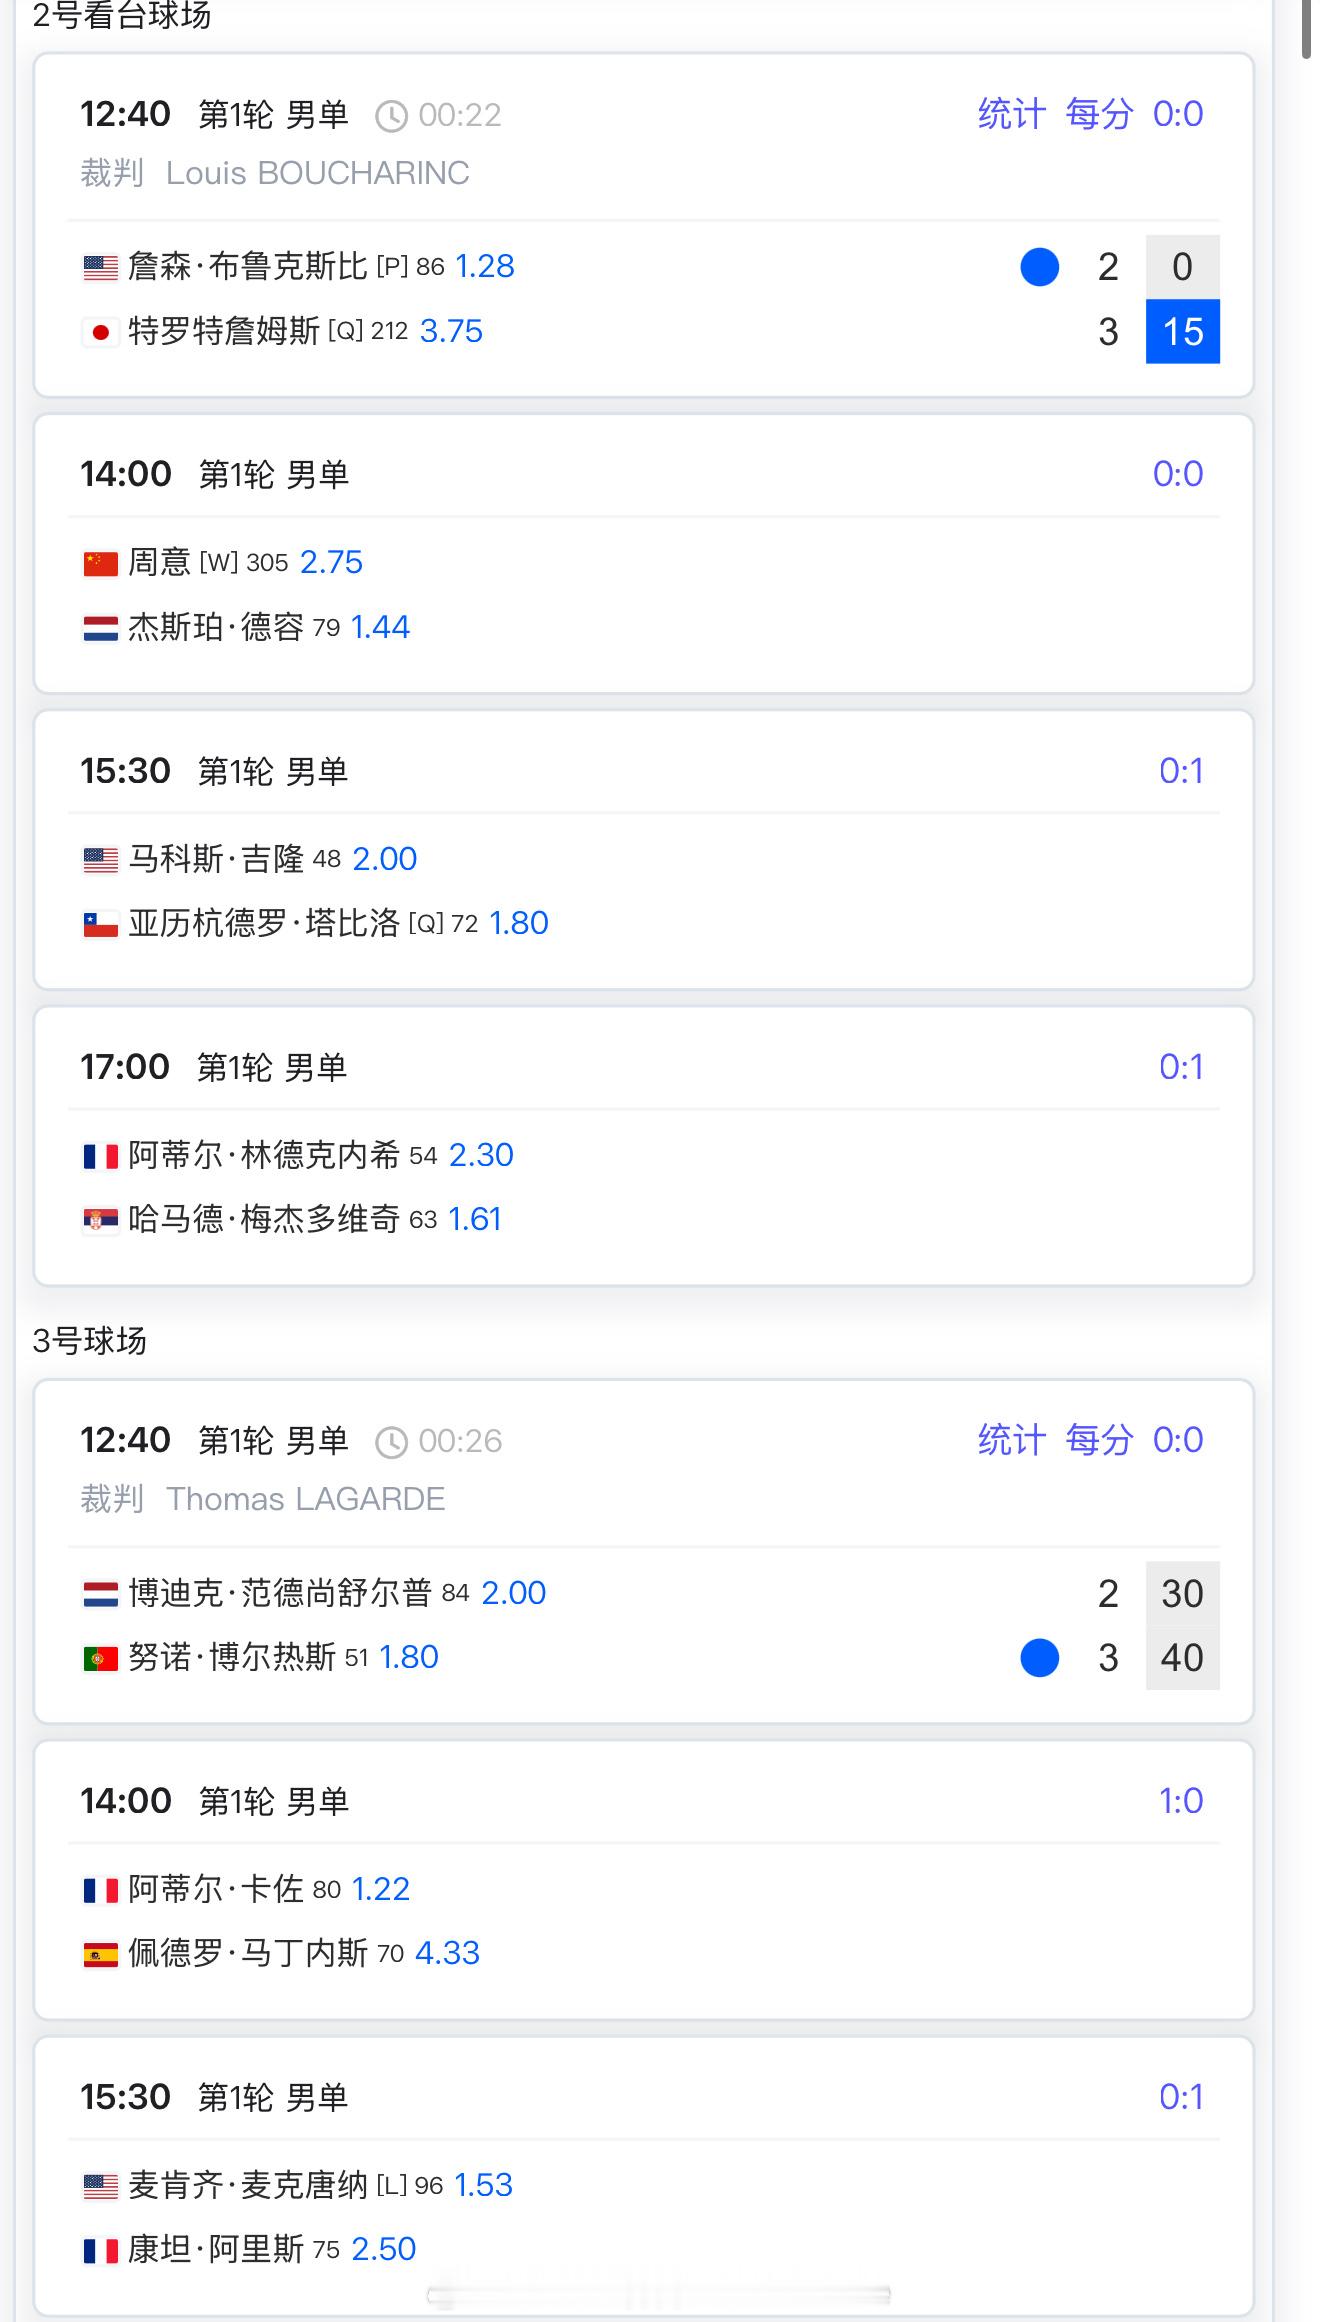Click the 0:1 head-to-head for 吉隆 match
The image size is (1320, 2322).
pos(1181,771)
